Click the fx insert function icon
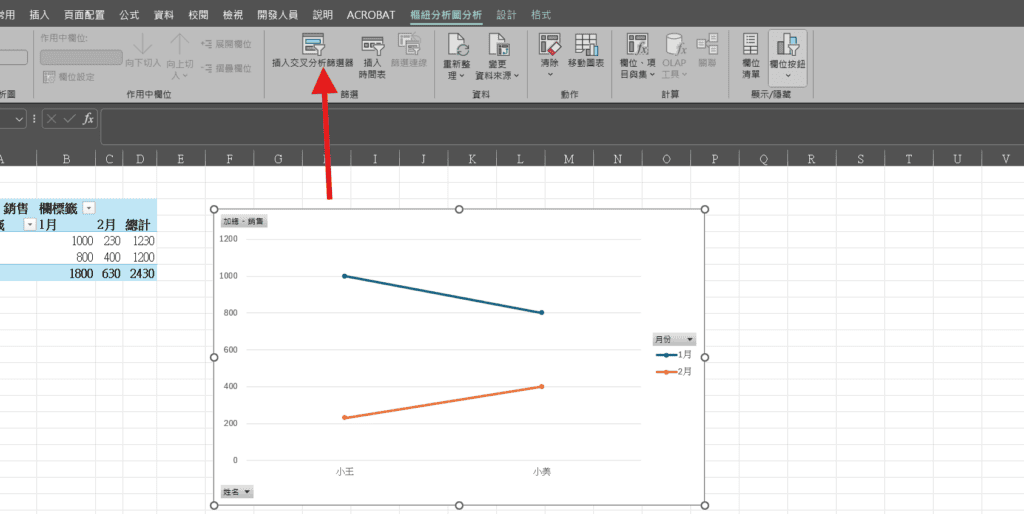 point(88,119)
